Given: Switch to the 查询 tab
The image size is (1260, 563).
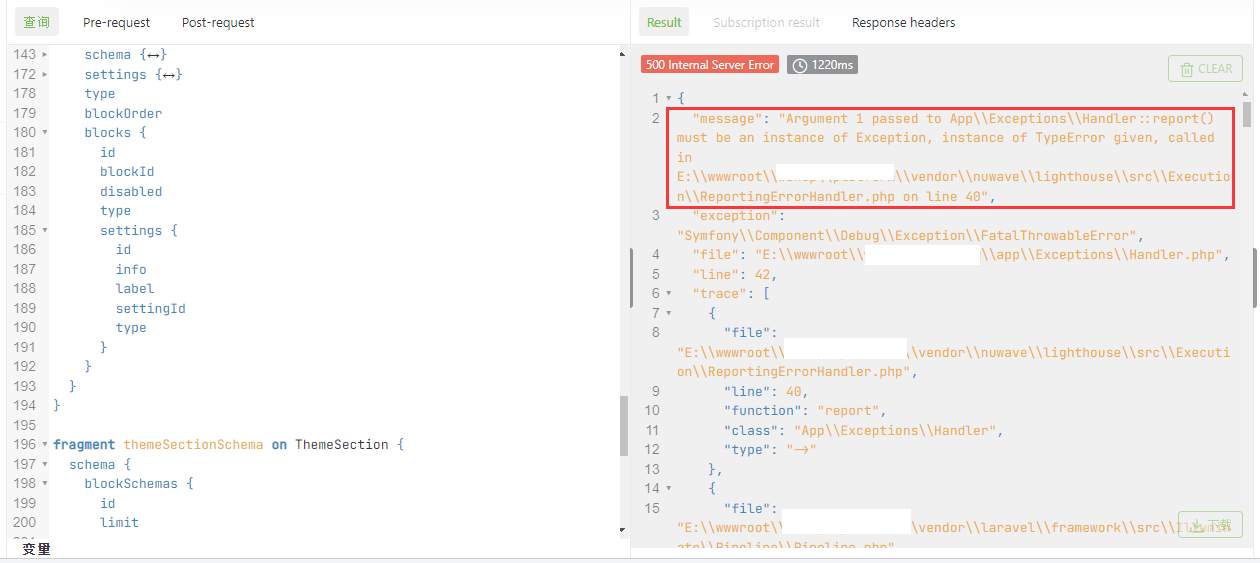Looking at the screenshot, I should [x=37, y=22].
